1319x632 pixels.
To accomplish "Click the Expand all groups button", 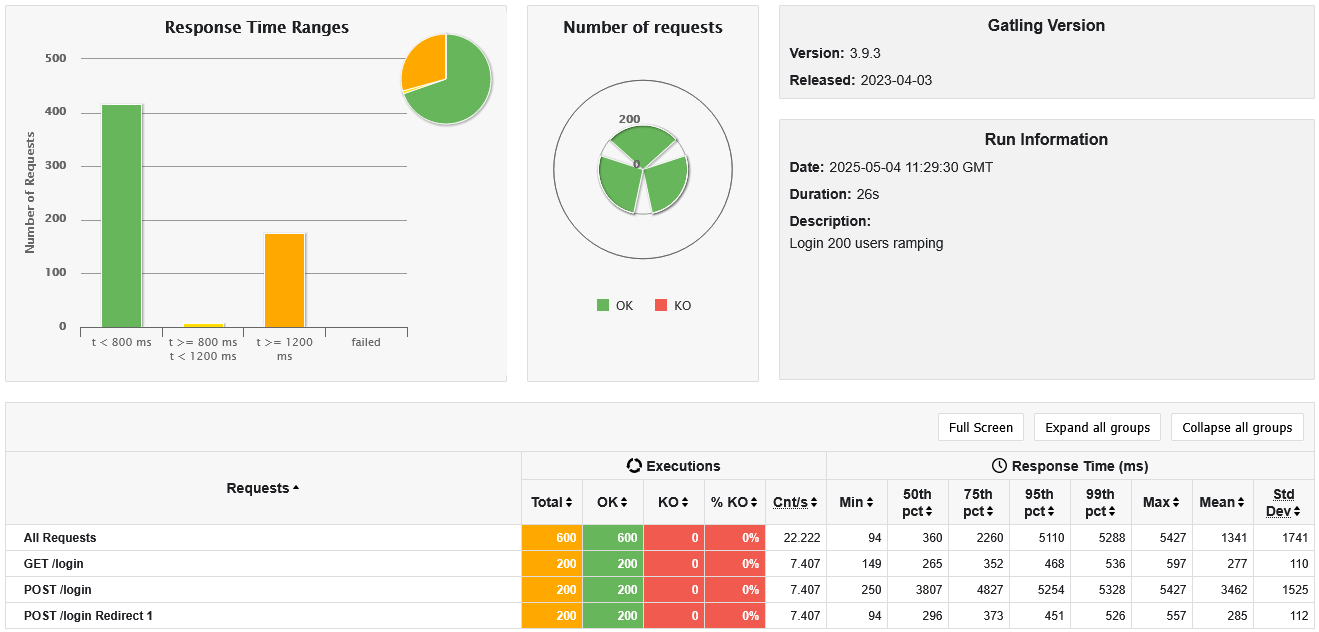I will point(1098,427).
